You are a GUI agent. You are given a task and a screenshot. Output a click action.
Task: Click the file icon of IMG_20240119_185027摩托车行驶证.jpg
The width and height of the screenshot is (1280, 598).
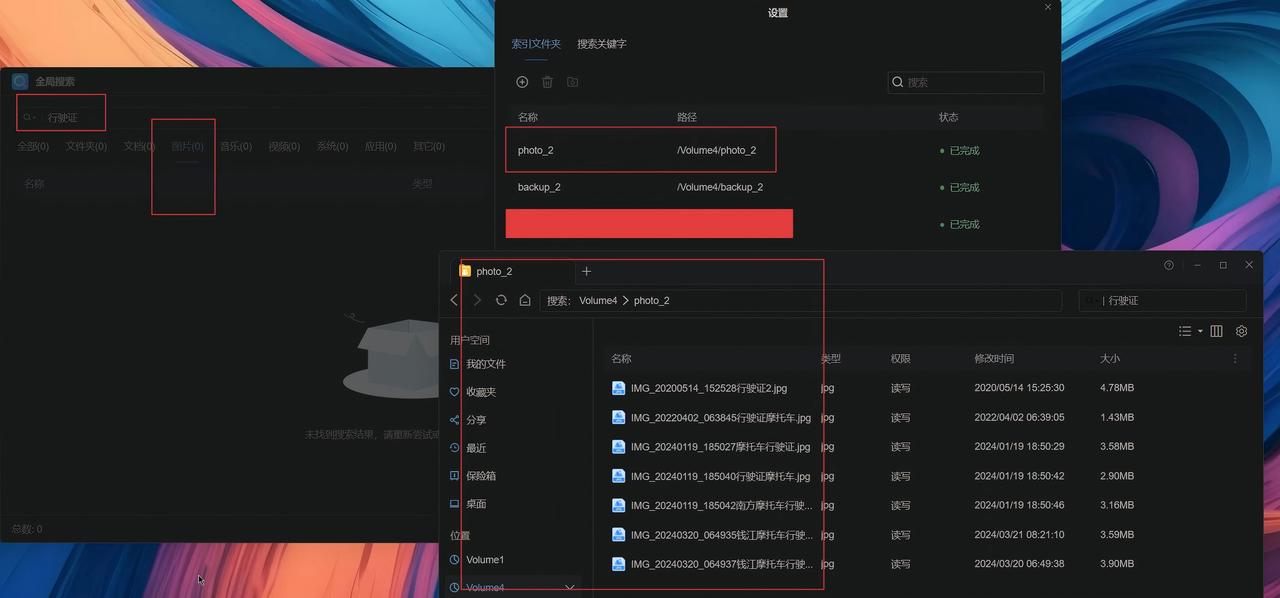tap(619, 447)
